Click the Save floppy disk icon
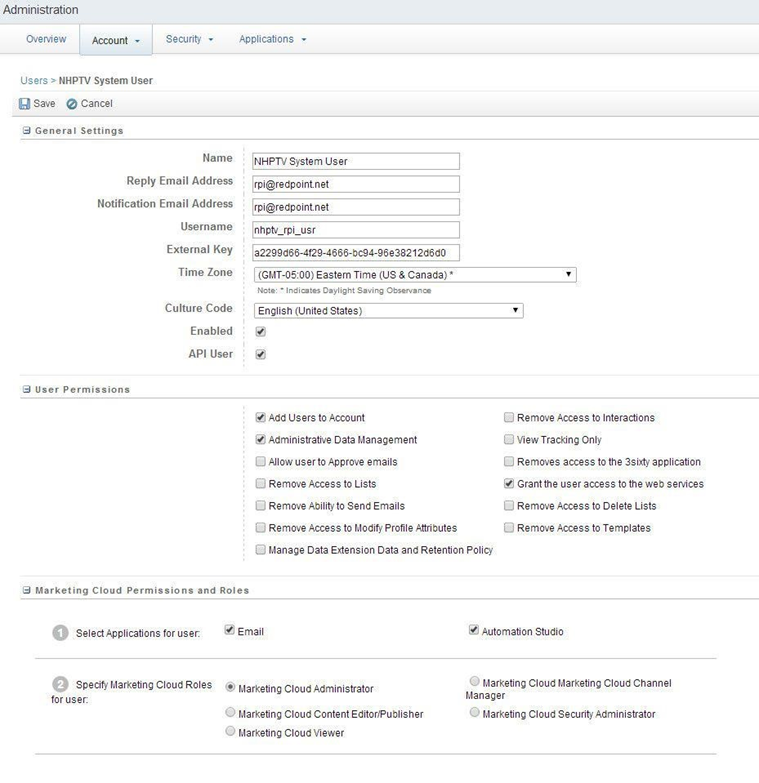 click(x=25, y=104)
